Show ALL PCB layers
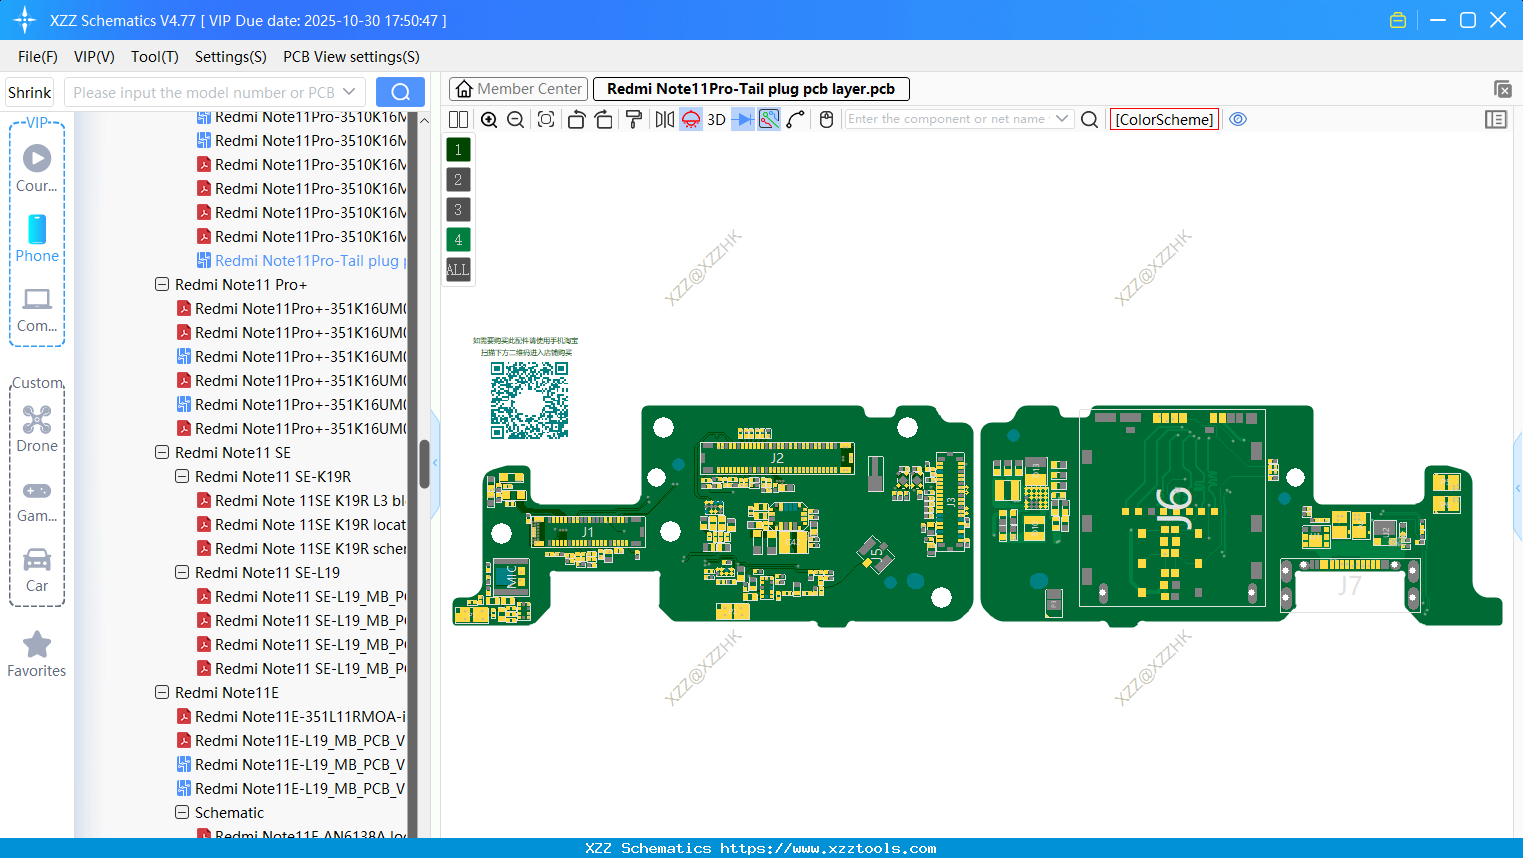 458,270
